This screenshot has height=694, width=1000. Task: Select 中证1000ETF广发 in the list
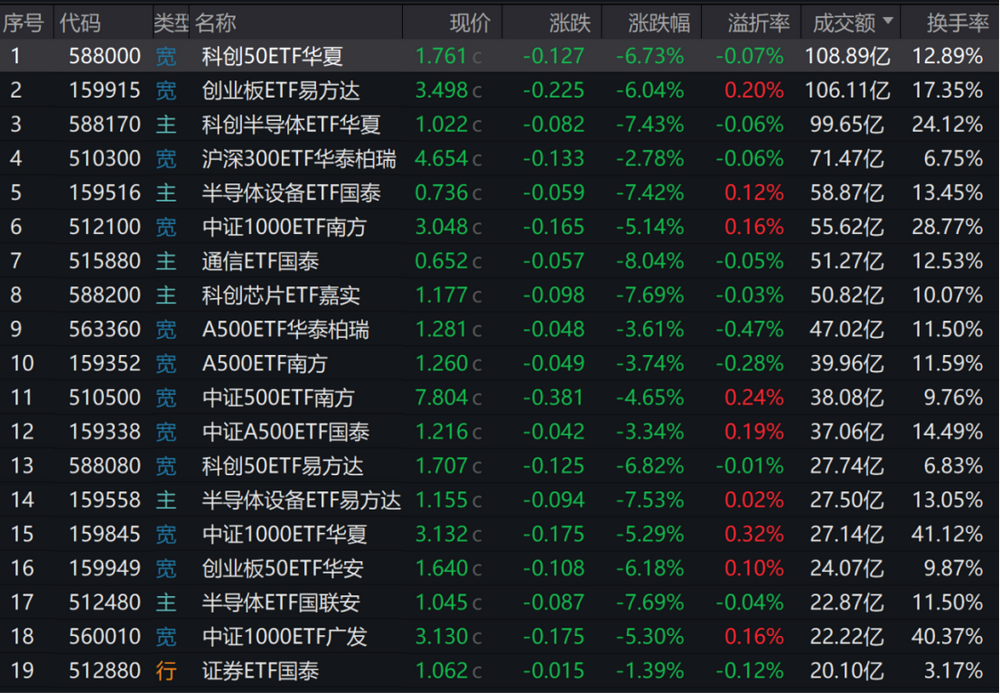tap(284, 637)
